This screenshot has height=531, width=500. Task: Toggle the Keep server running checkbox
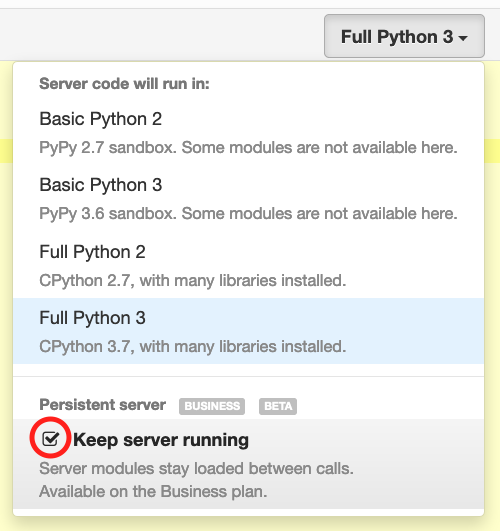(50, 439)
